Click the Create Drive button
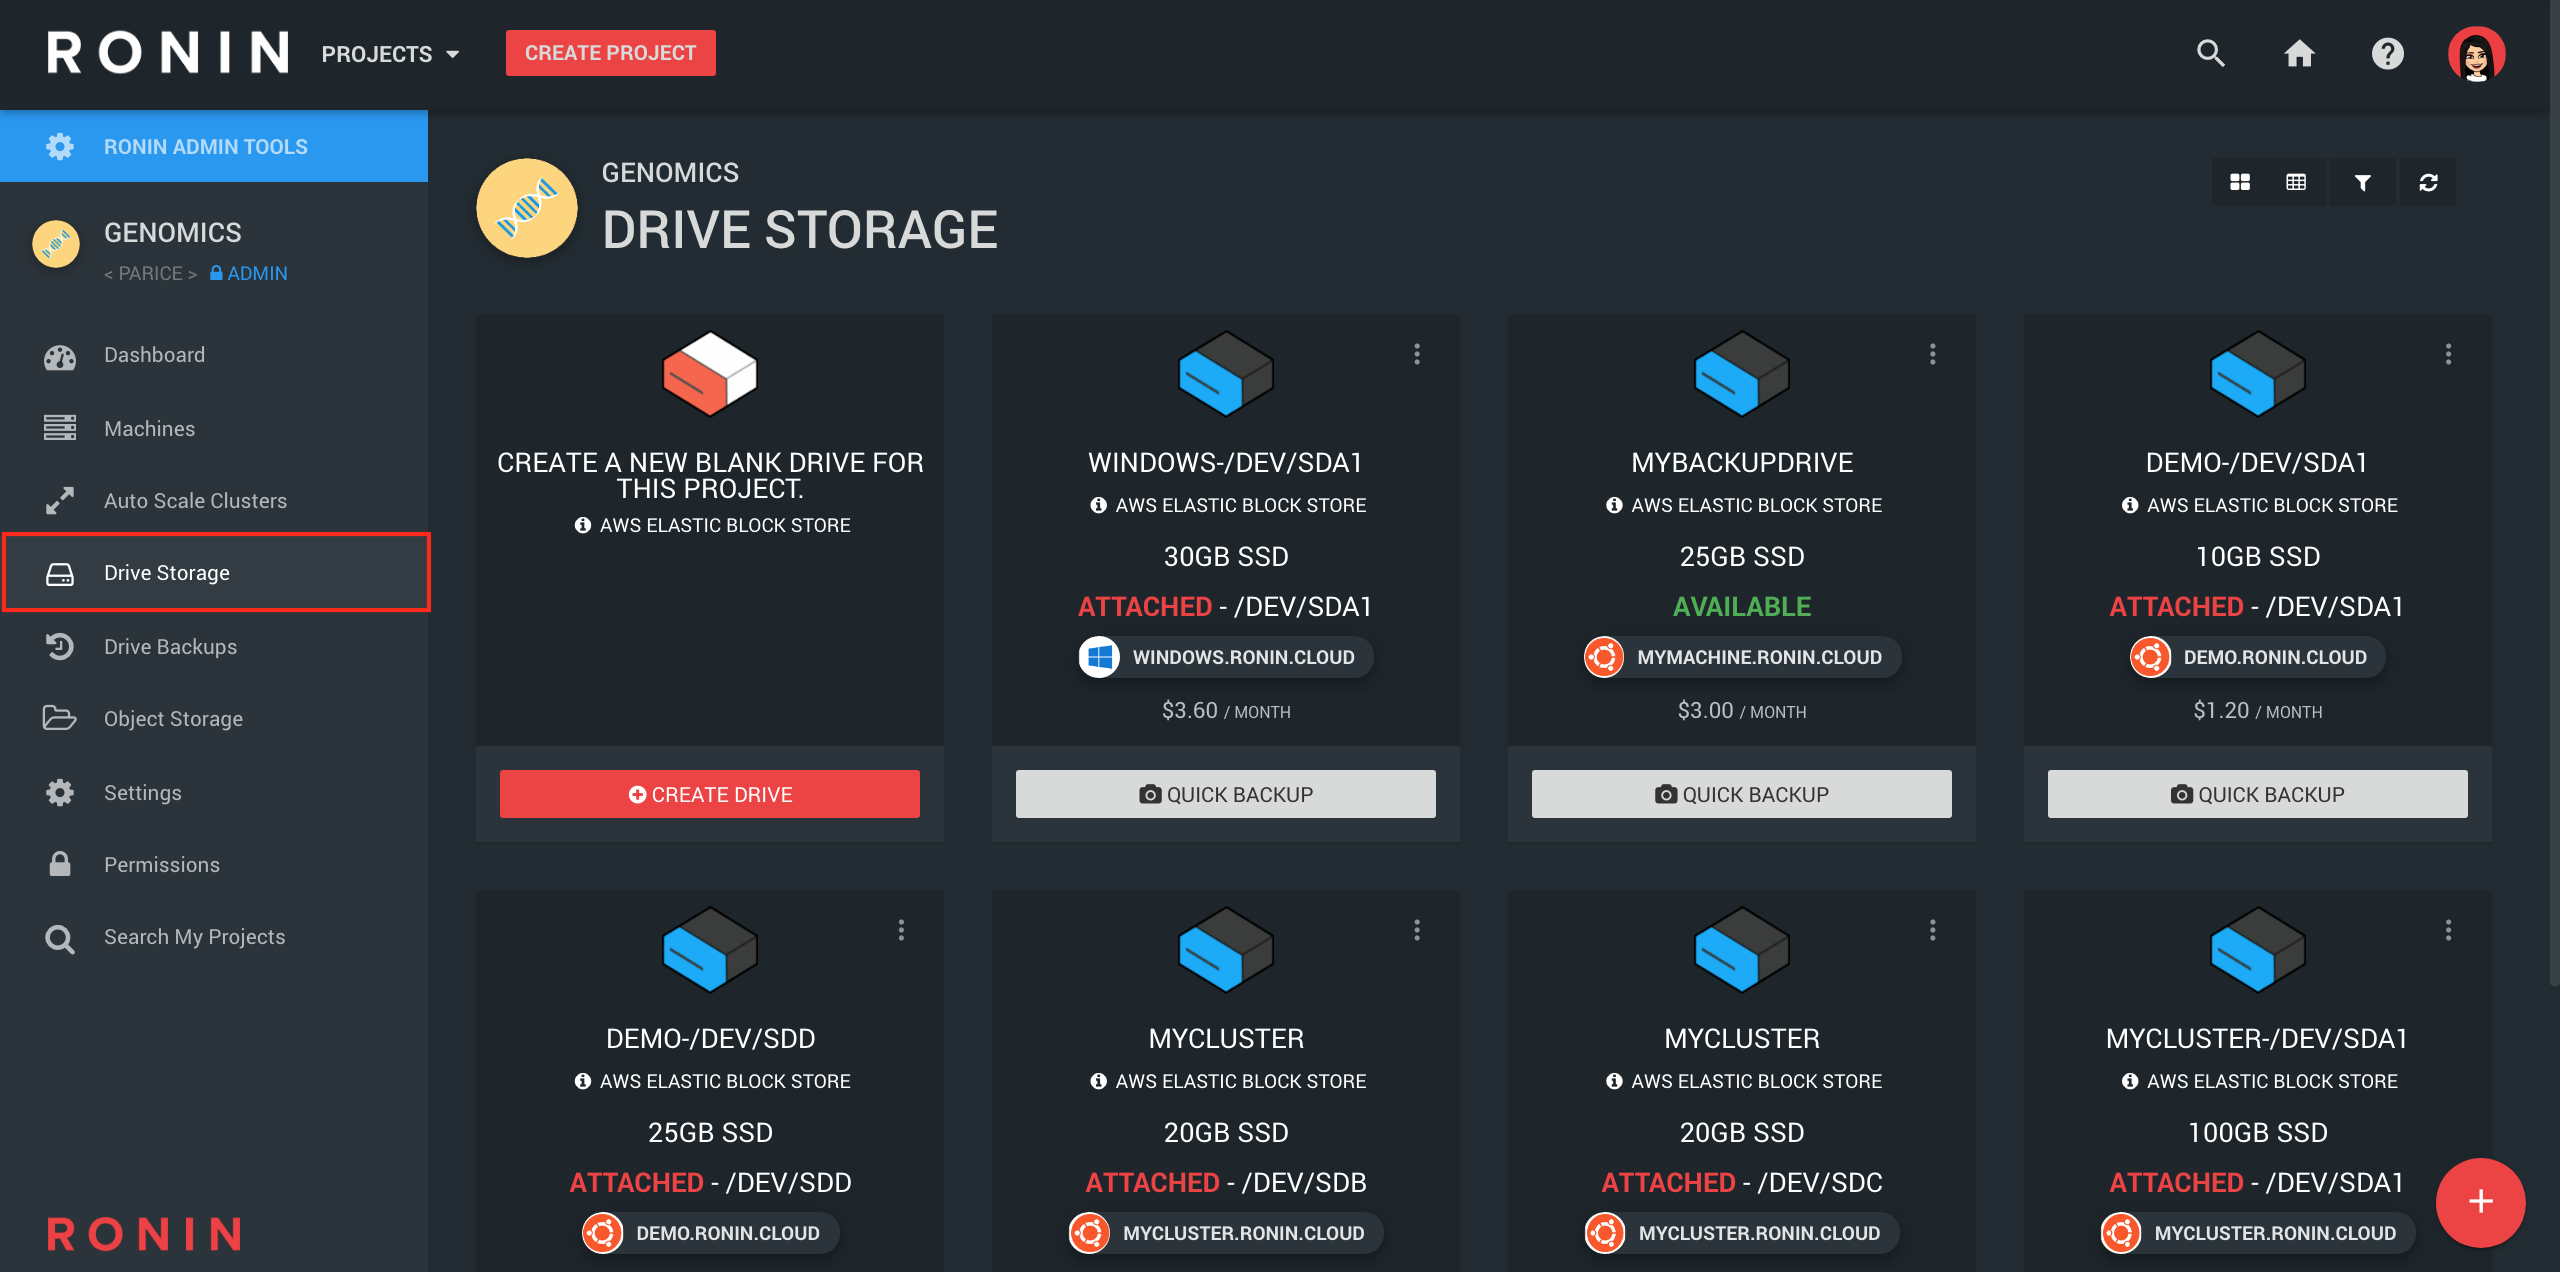 709,794
